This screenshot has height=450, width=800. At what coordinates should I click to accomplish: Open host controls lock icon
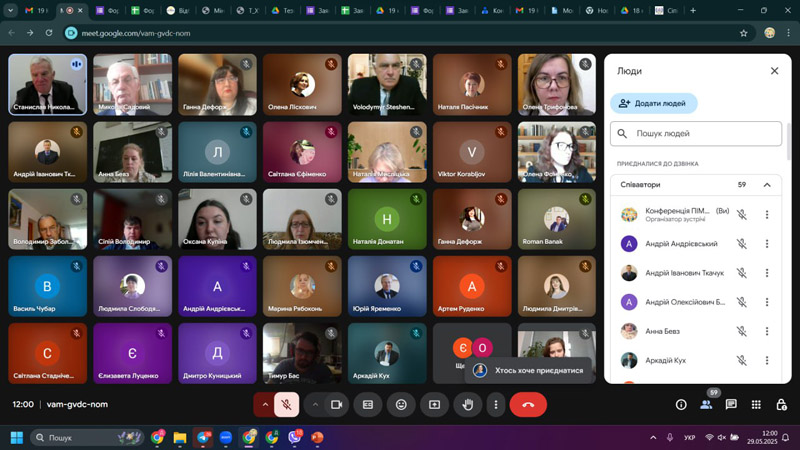[x=779, y=404]
